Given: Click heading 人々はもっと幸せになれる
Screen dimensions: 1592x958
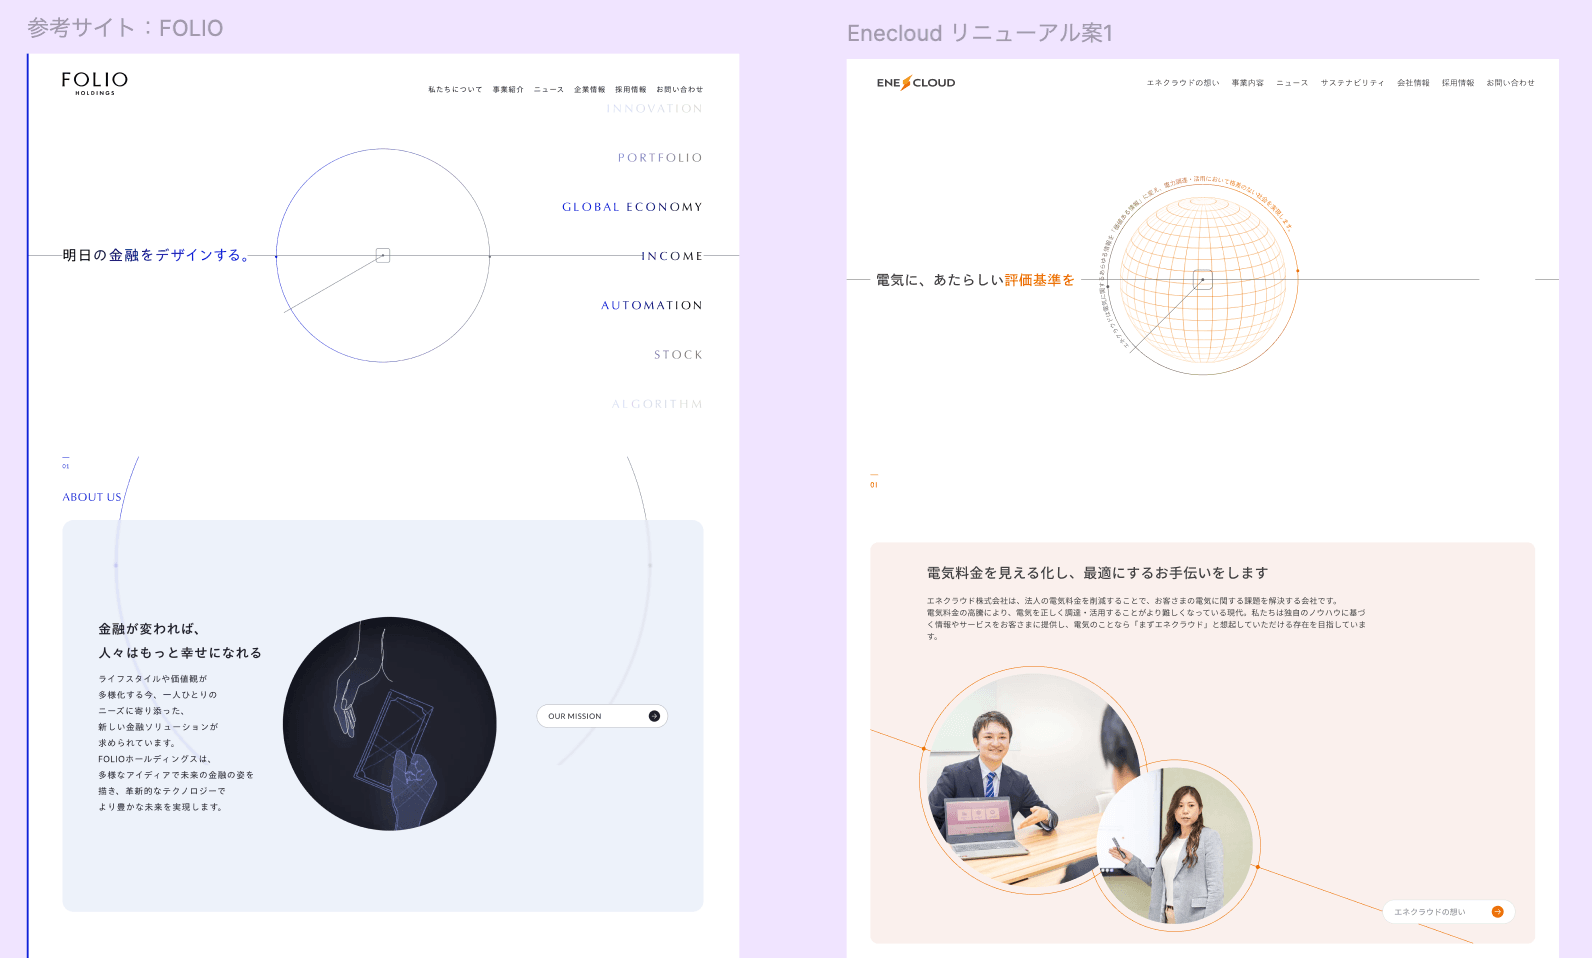Looking at the screenshot, I should [180, 653].
